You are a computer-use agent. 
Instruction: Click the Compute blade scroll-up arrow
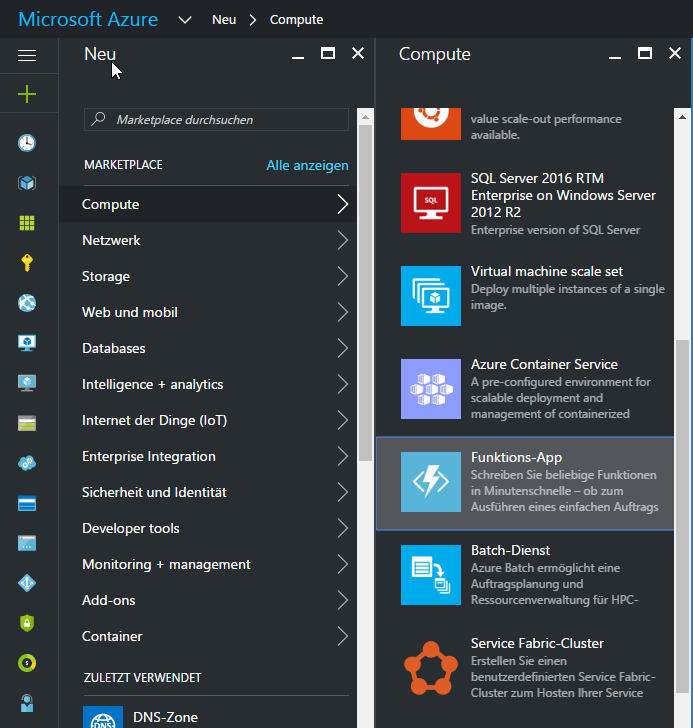(682, 117)
